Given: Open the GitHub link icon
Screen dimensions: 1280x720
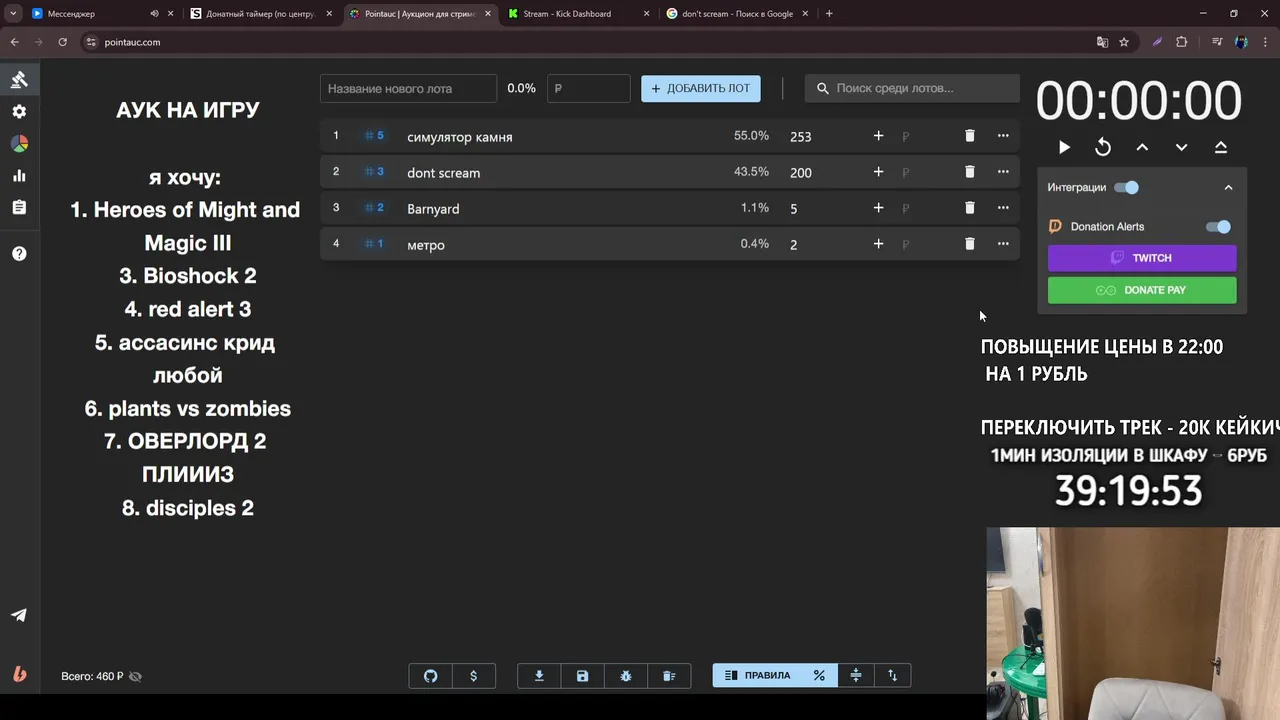Looking at the screenshot, I should tap(431, 676).
